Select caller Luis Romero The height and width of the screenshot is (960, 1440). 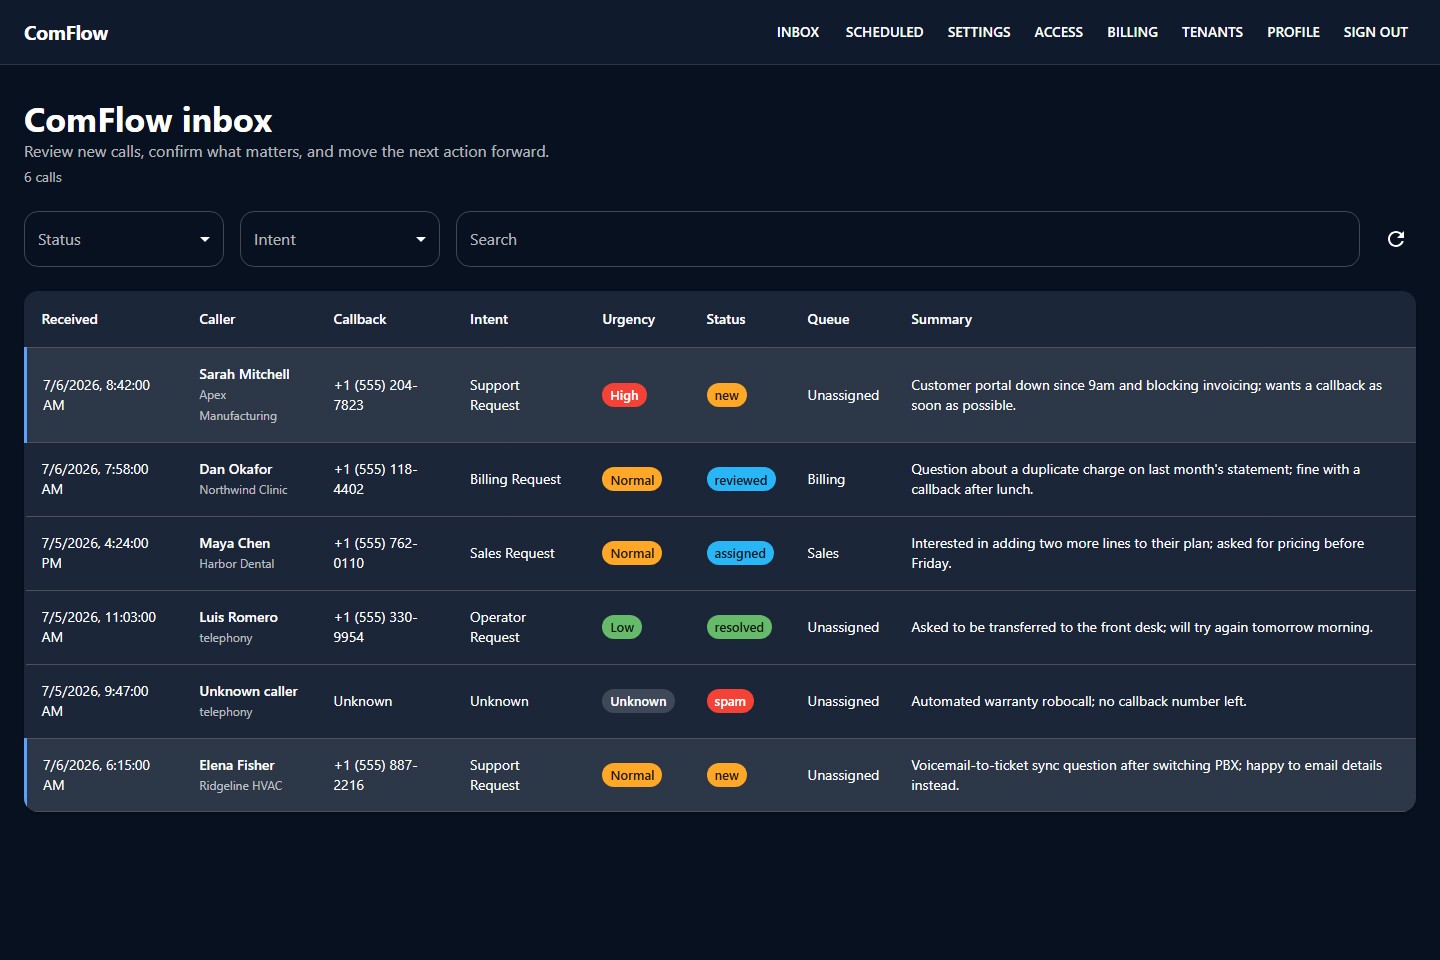coord(238,617)
